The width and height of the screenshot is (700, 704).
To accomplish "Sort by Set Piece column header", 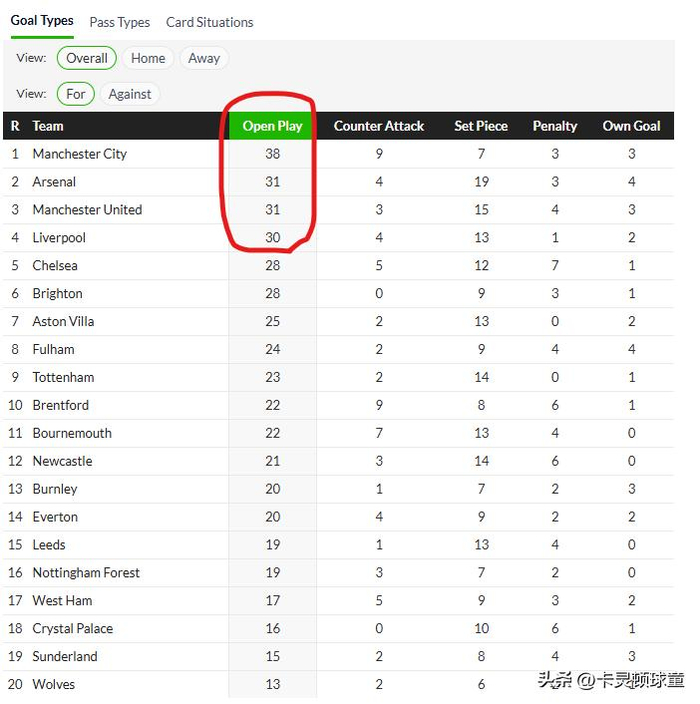I will point(481,126).
